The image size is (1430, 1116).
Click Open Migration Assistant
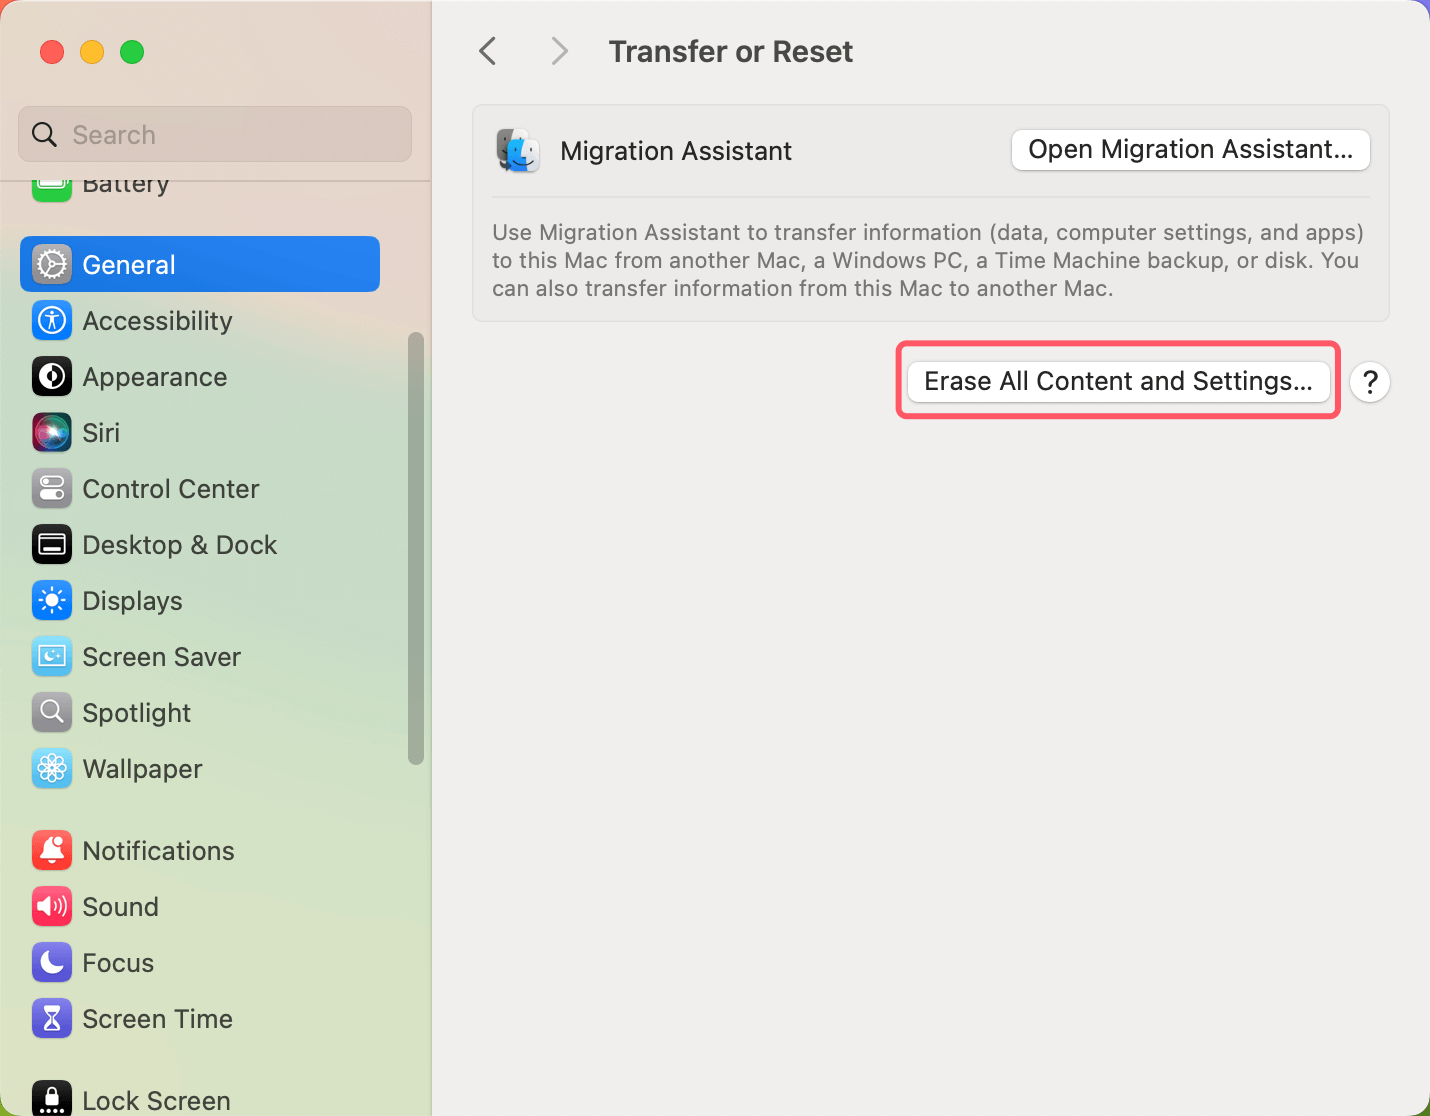click(x=1189, y=150)
